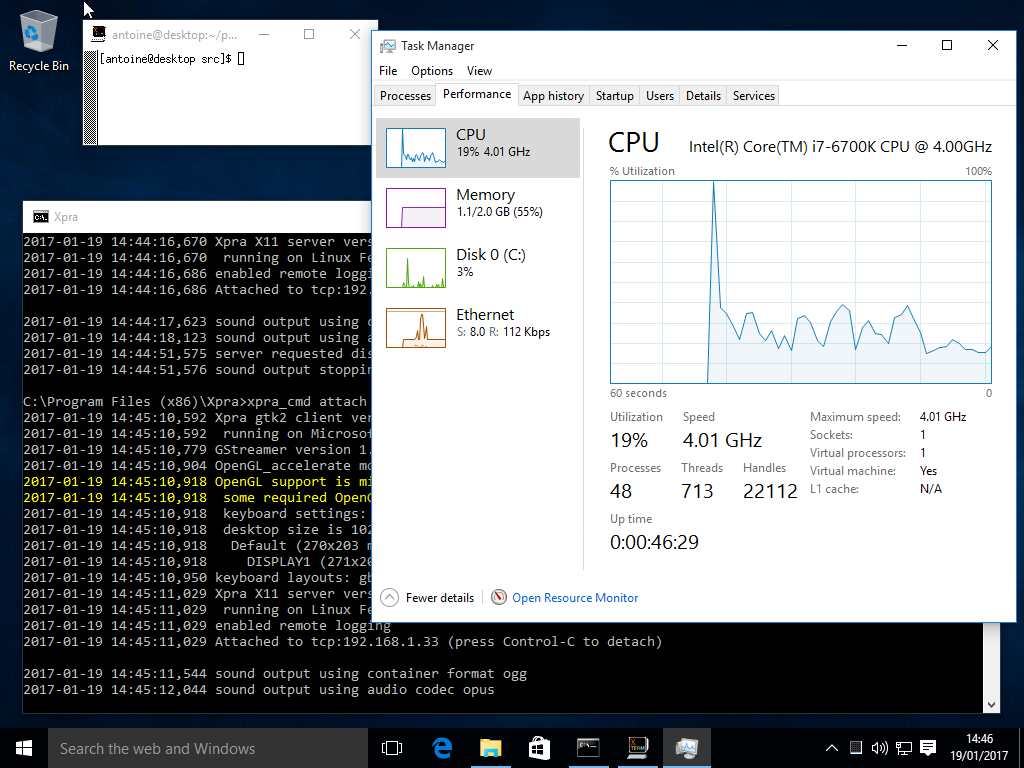The width and height of the screenshot is (1024, 768).
Task: Click the Xpra console scroll down arrow
Action: point(991,705)
